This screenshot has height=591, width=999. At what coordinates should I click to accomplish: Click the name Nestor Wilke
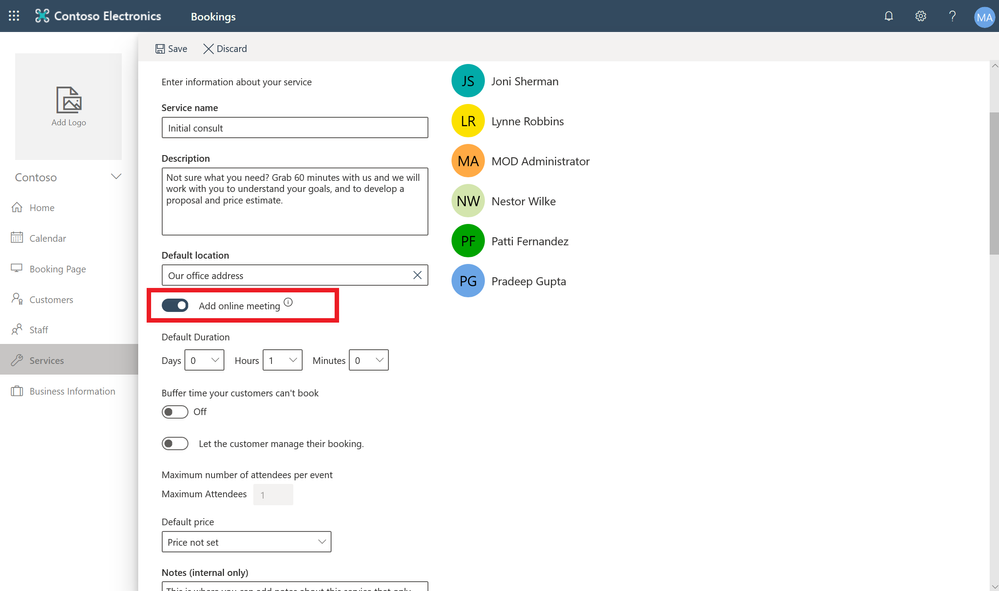point(524,201)
